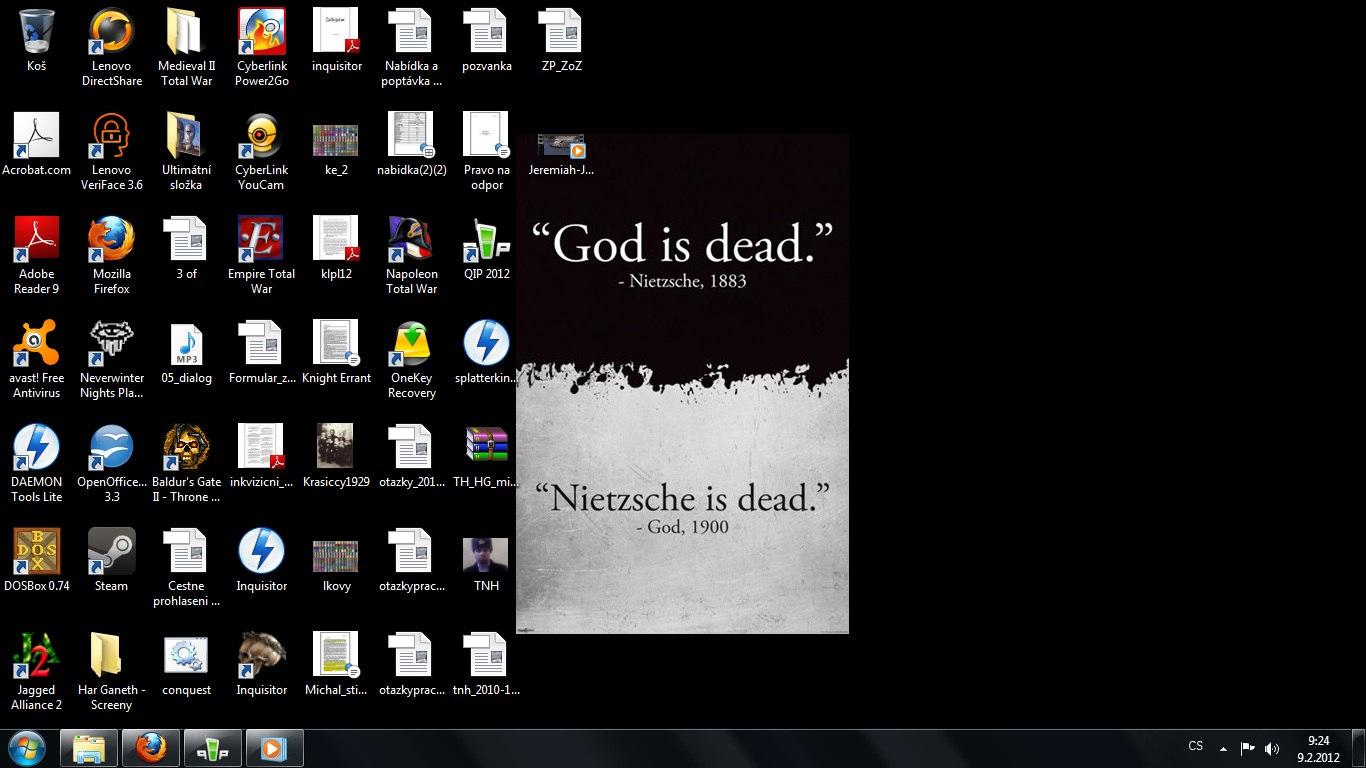Open Windows Explorer from the taskbar
This screenshot has height=768, width=1366.
click(89, 748)
